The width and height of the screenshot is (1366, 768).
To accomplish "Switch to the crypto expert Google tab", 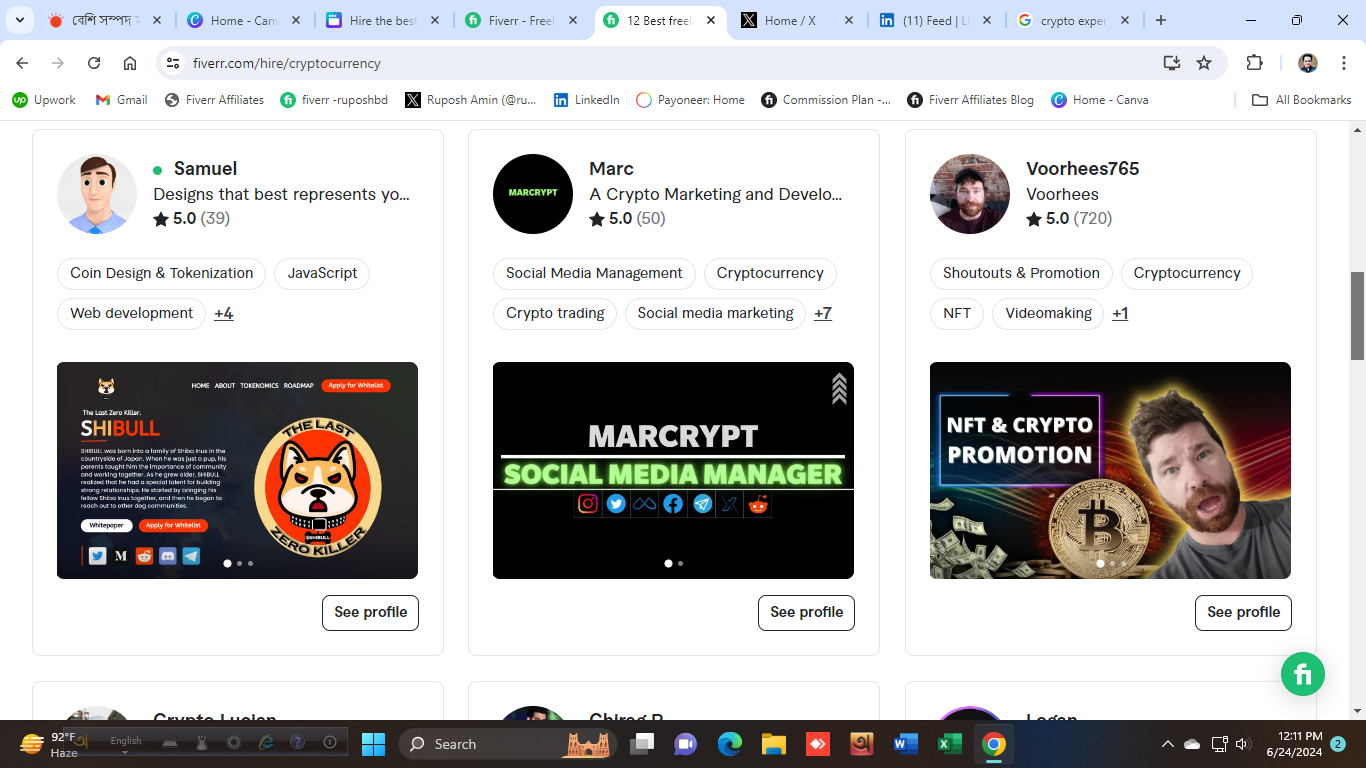I will [x=1075, y=20].
